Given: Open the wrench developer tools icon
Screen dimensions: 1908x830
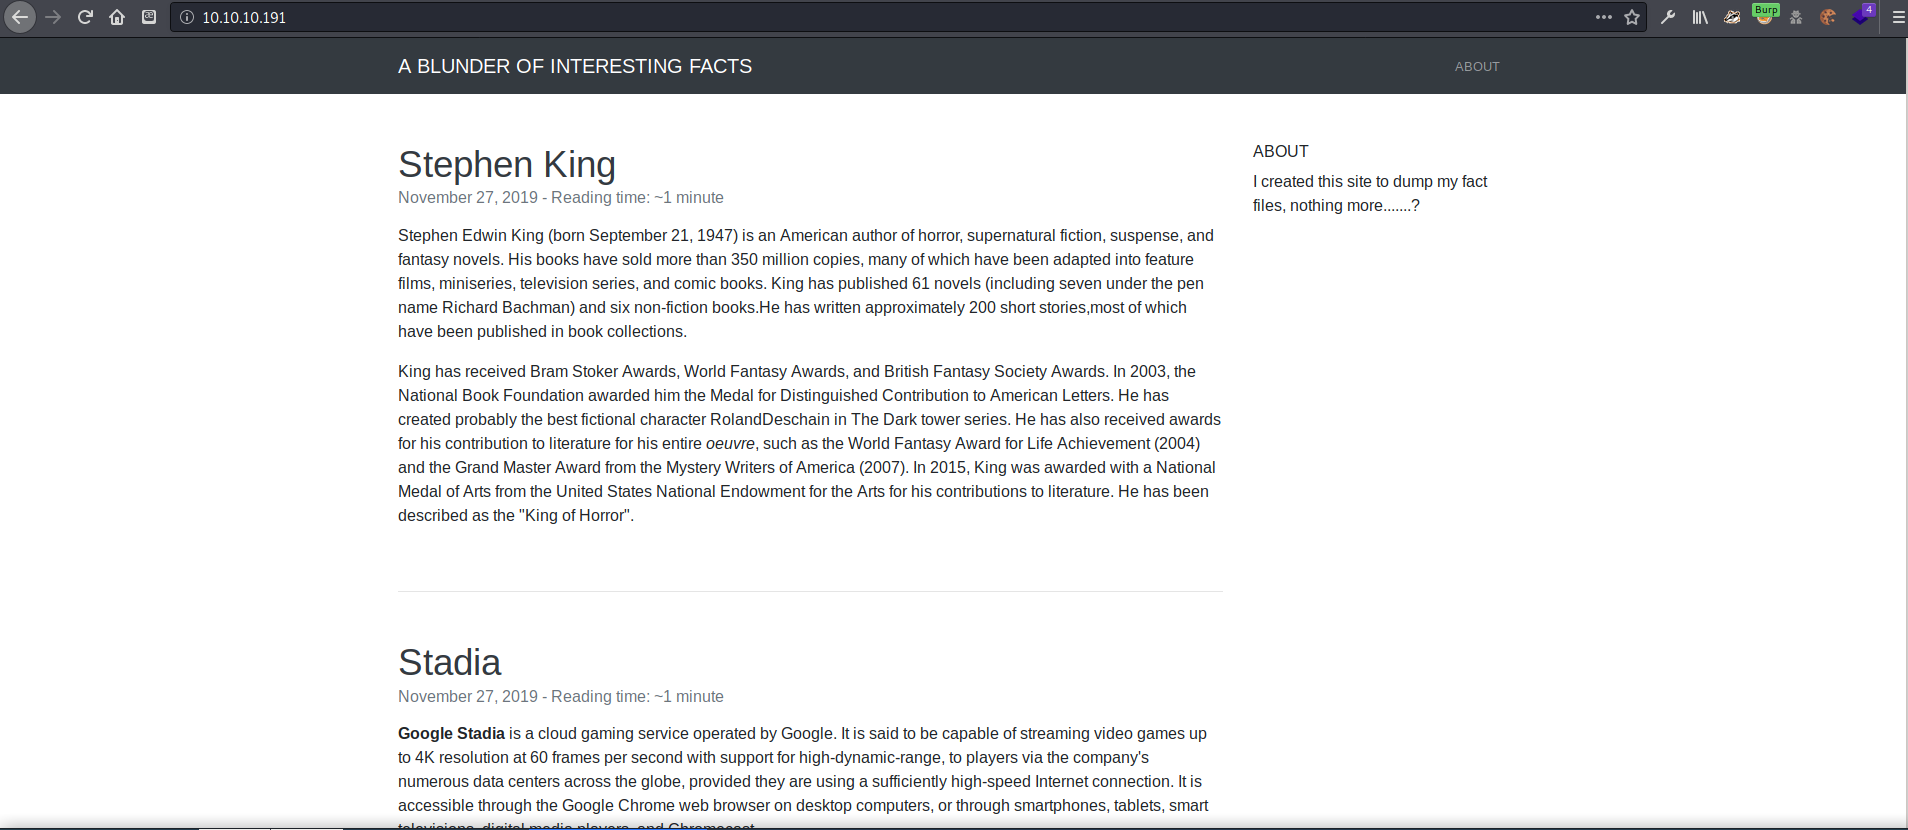Looking at the screenshot, I should coord(1668,17).
